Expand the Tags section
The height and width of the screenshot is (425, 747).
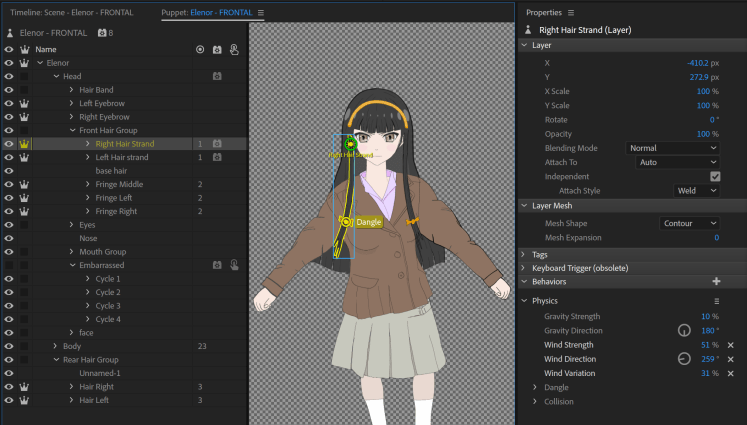525,255
